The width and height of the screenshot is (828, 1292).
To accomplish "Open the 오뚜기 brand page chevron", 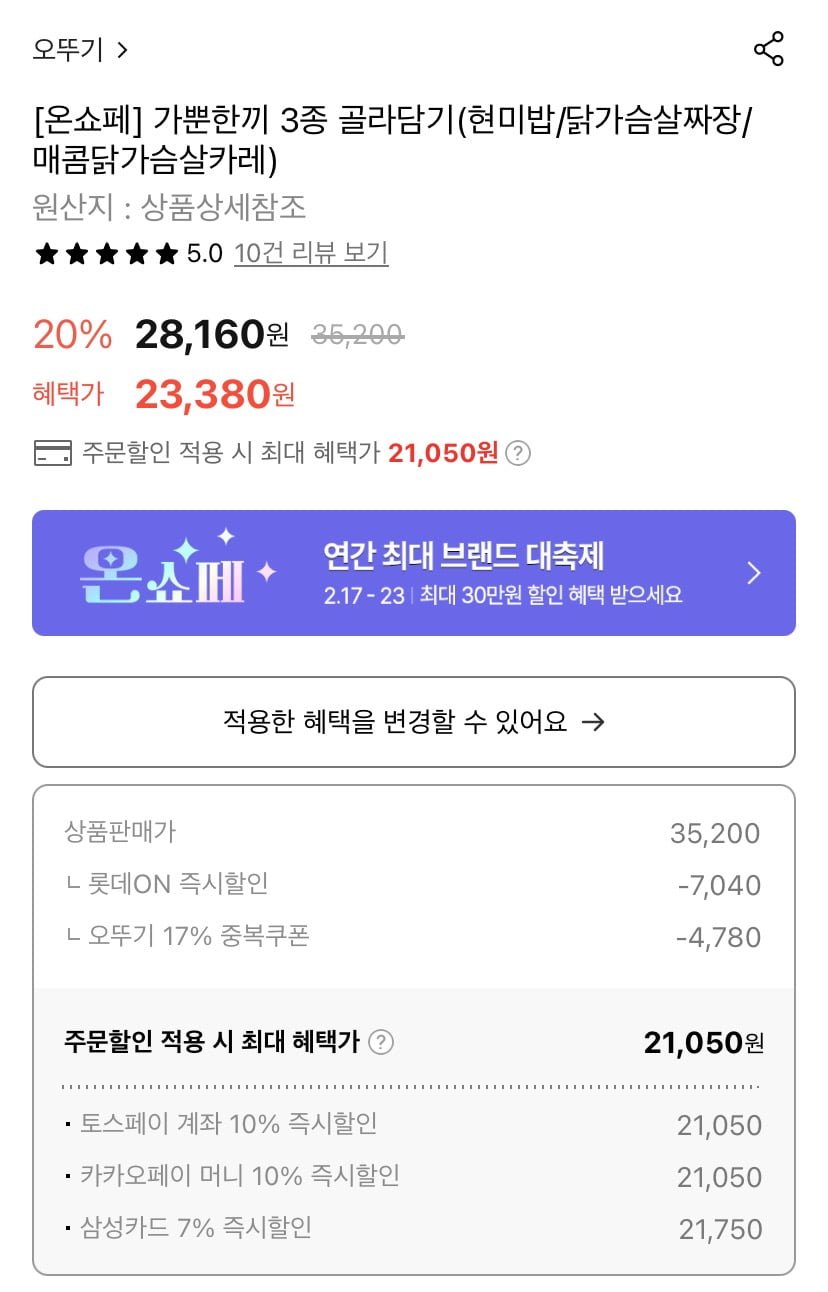I will pyautogui.click(x=123, y=49).
